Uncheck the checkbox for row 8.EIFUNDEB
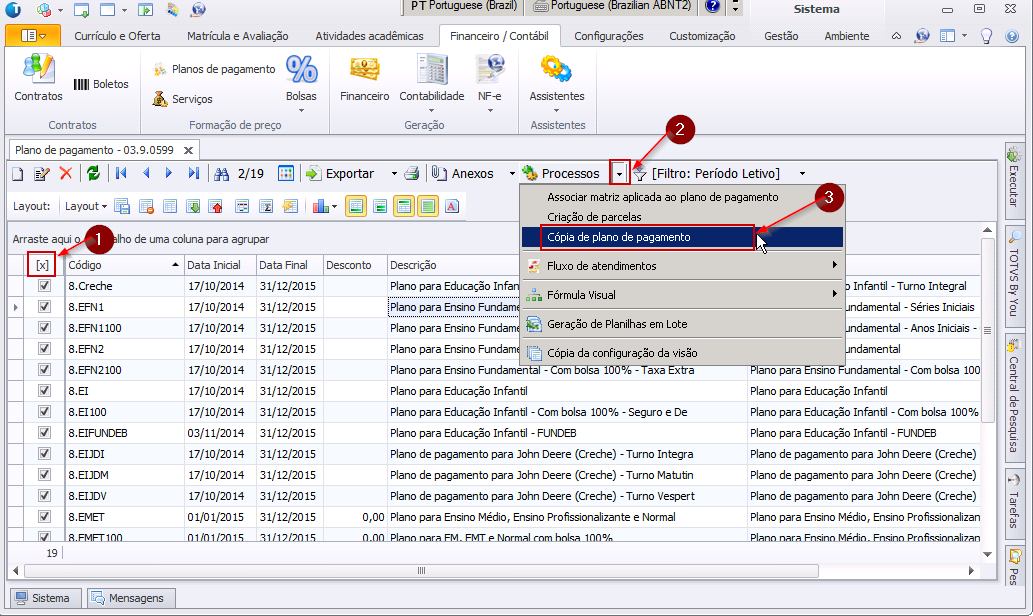The height and width of the screenshot is (616, 1033). coord(44,433)
